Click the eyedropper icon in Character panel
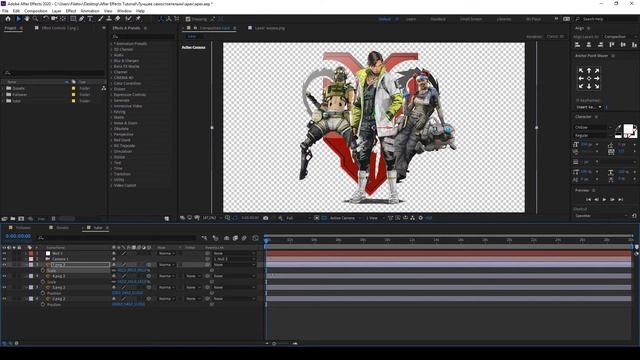 [x=618, y=128]
